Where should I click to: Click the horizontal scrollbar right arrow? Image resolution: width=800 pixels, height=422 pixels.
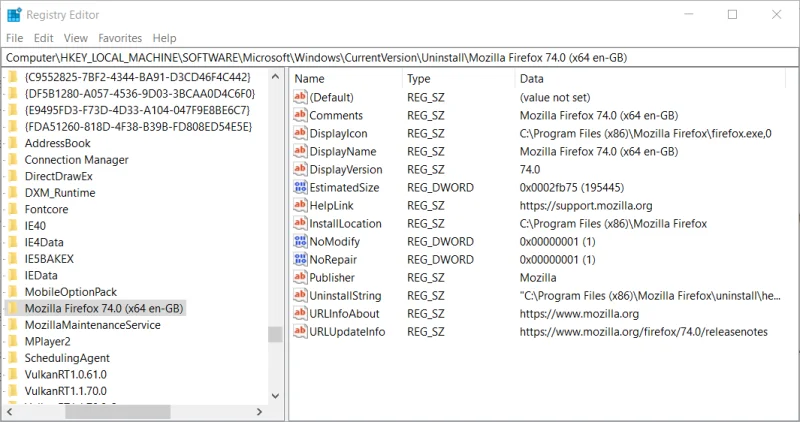(259, 411)
